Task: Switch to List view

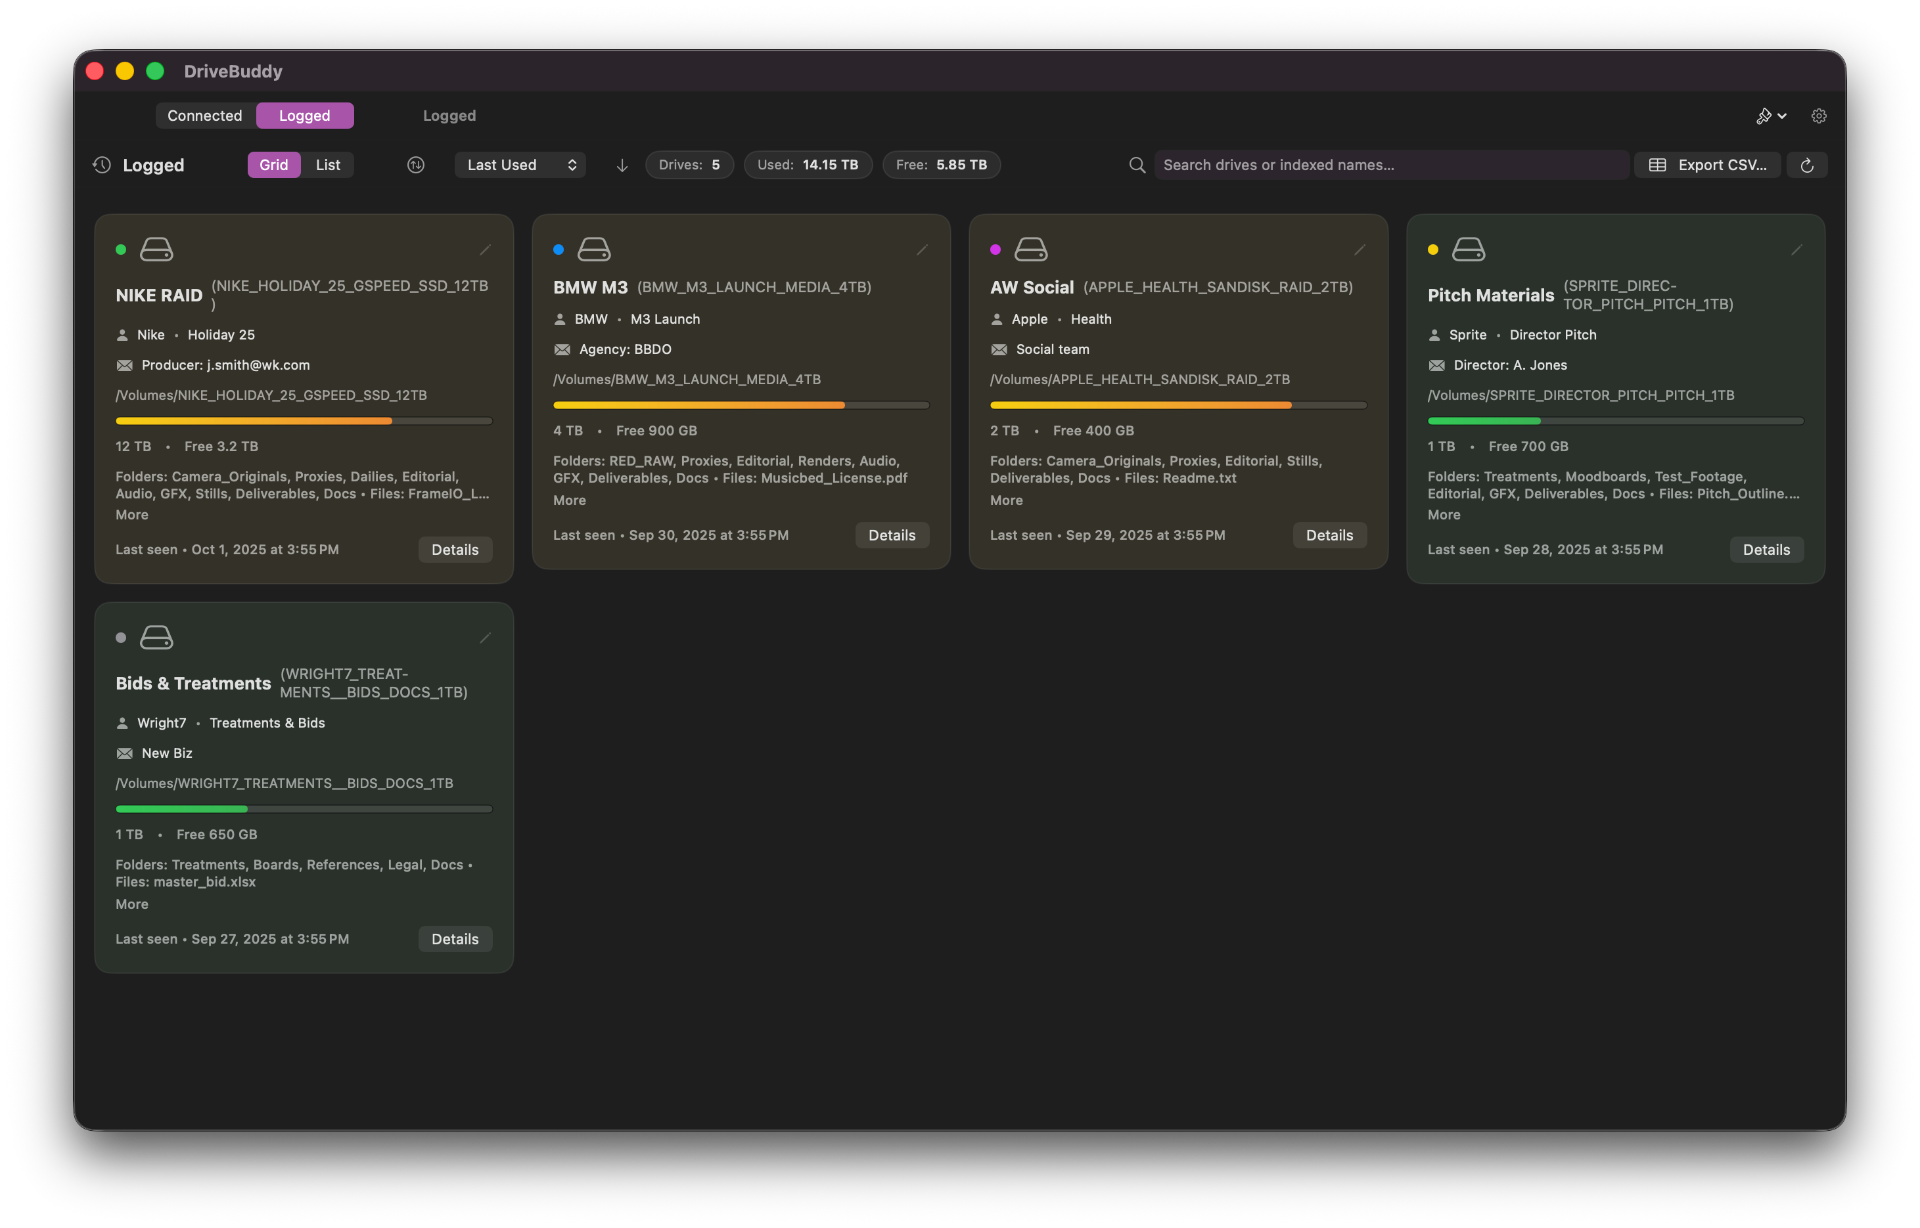Action: pyautogui.click(x=327, y=165)
